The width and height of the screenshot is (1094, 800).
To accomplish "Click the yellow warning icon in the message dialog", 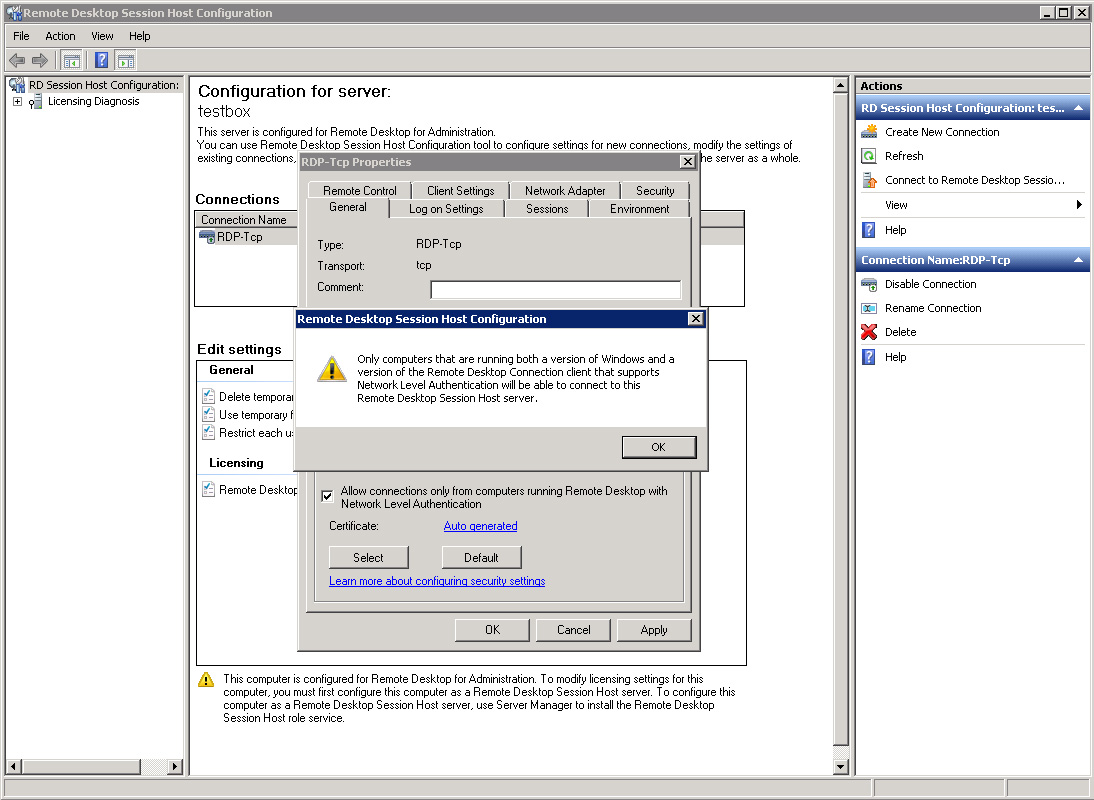I will [x=332, y=369].
